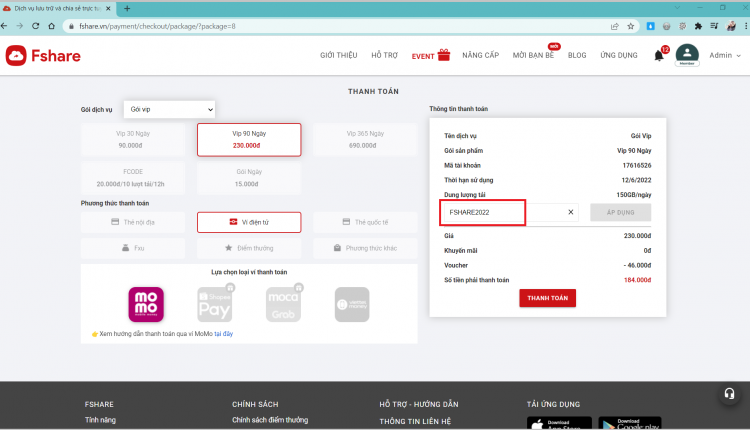Image resolution: width=750 pixels, height=430 pixels.
Task: Select Thẻ nội địa payment method
Action: point(132,222)
